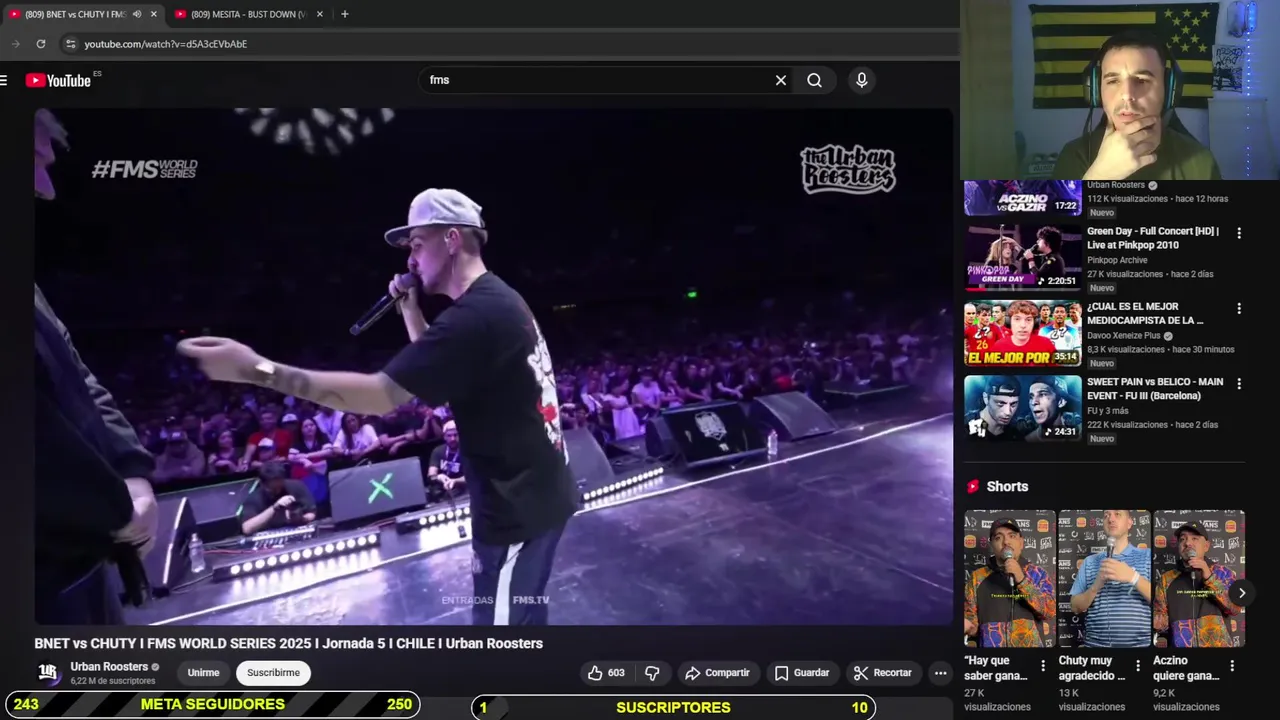This screenshot has width=1280, height=720.
Task: Subscribe with the Suscribirme button
Action: (273, 673)
